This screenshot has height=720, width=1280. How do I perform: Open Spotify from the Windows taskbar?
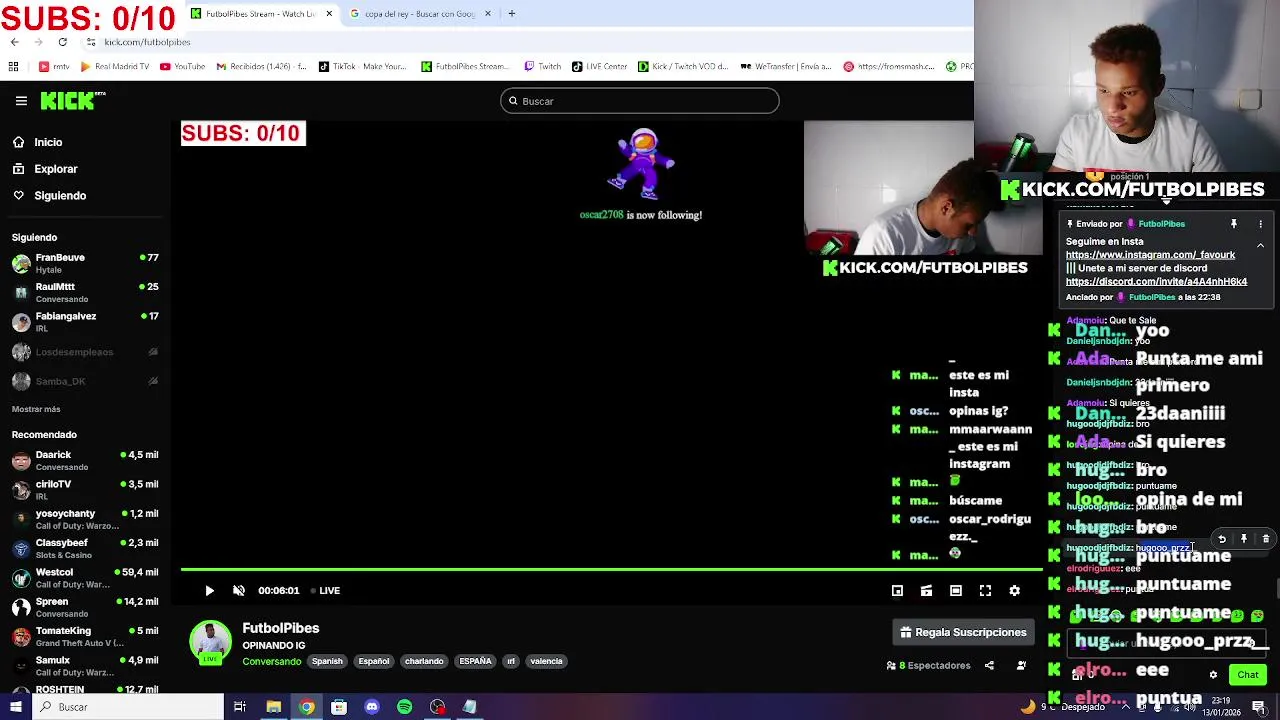pos(404,707)
